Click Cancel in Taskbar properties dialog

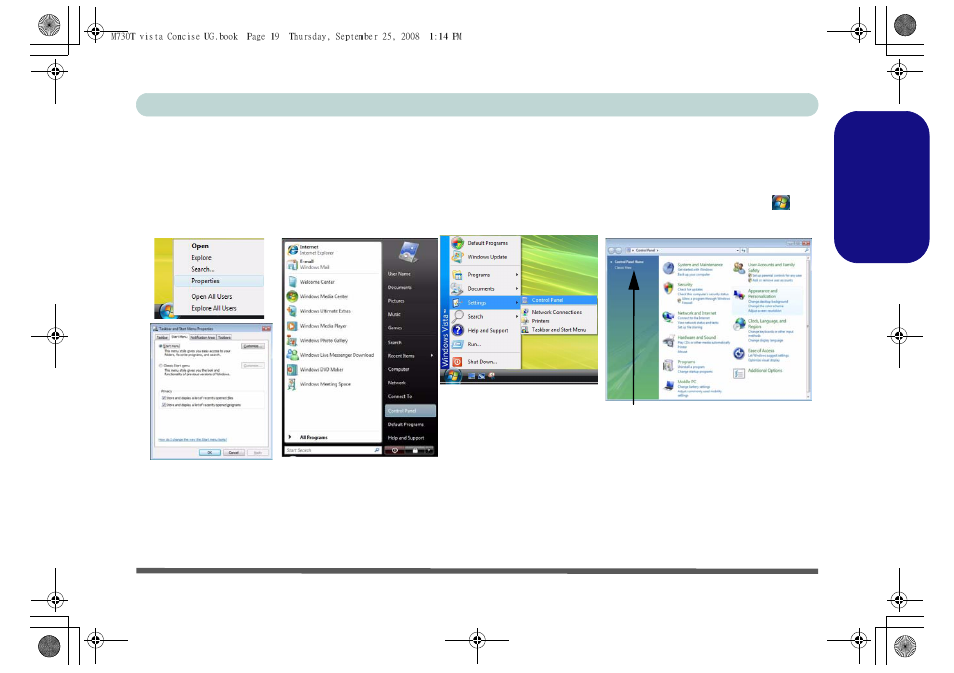coord(234,453)
